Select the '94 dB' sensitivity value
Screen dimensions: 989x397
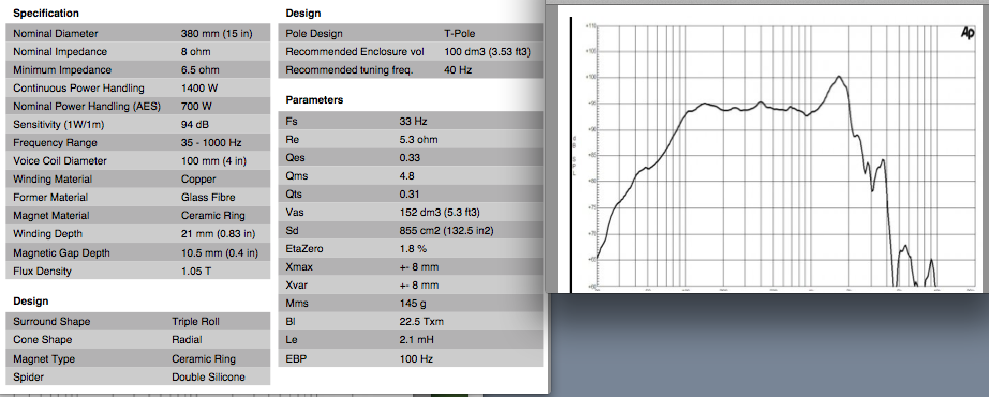195,124
